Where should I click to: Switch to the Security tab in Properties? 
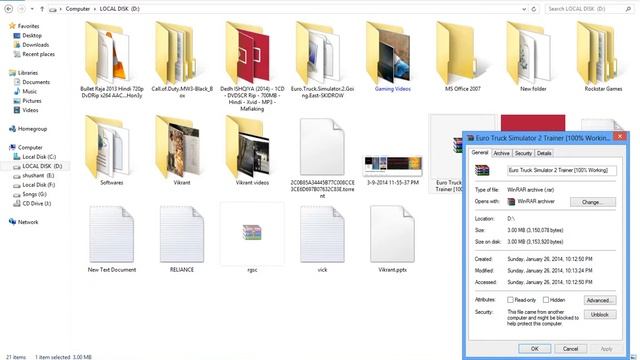click(523, 153)
